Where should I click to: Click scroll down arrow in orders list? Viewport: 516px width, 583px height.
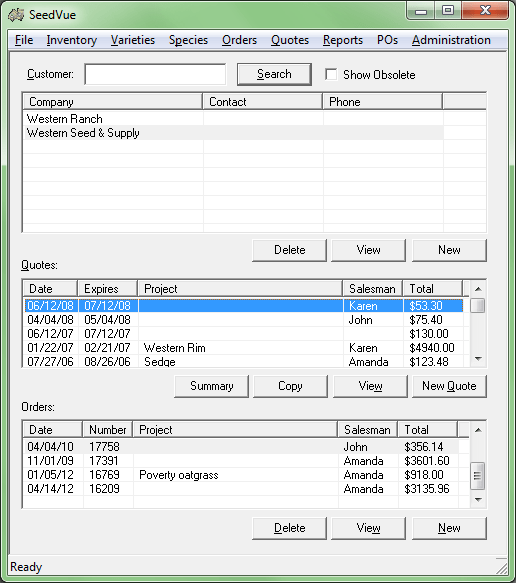click(478, 500)
